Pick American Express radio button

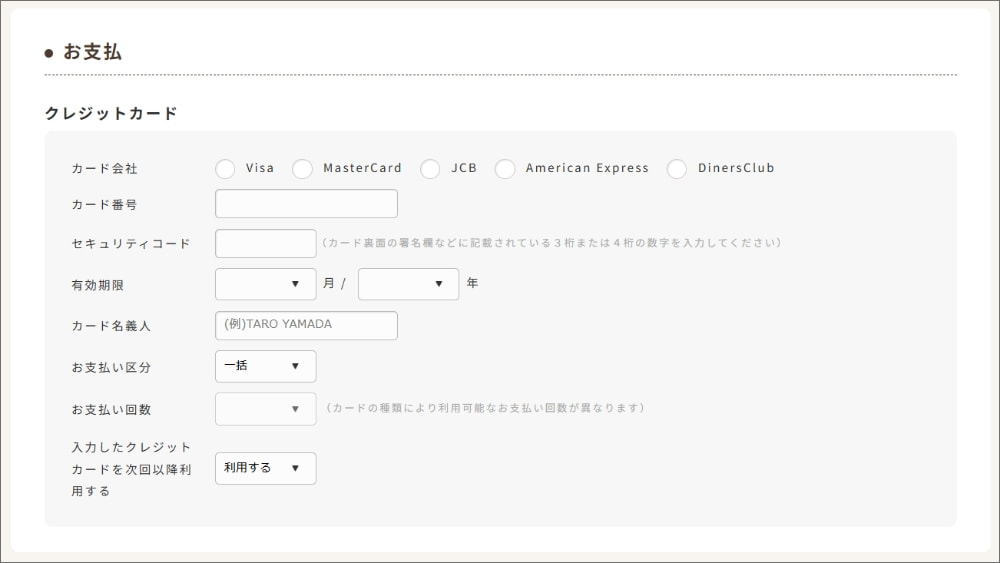click(x=505, y=169)
